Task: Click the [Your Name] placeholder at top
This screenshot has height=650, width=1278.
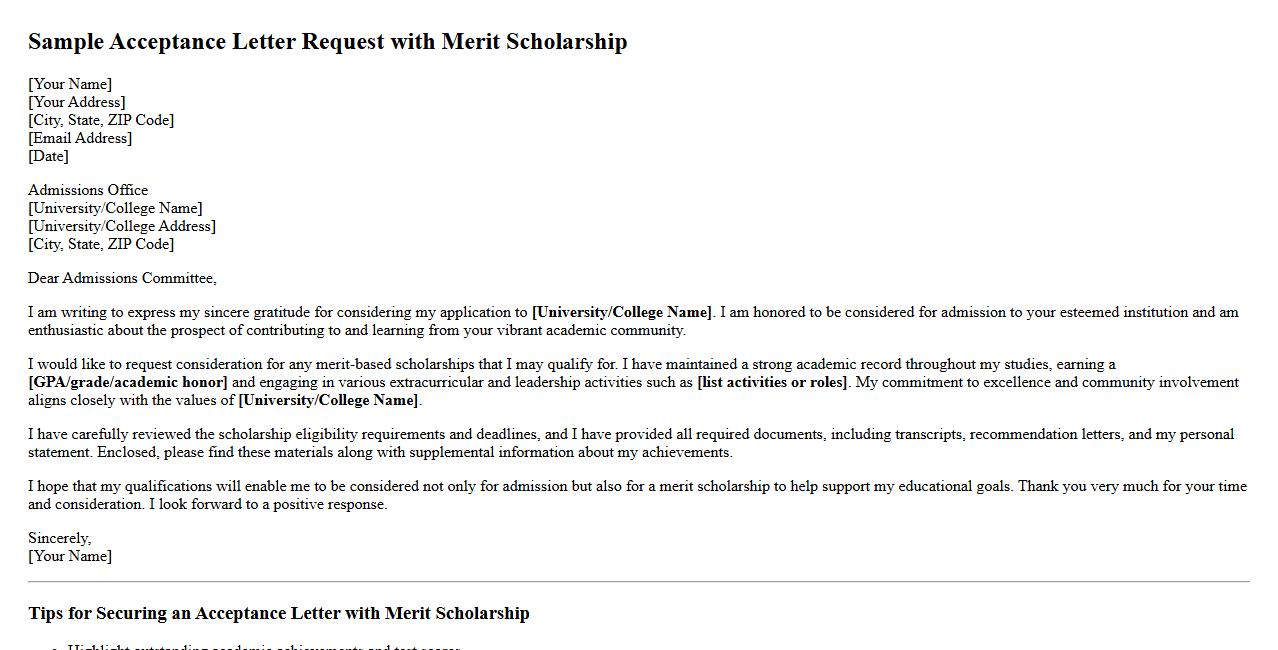Action: click(70, 84)
